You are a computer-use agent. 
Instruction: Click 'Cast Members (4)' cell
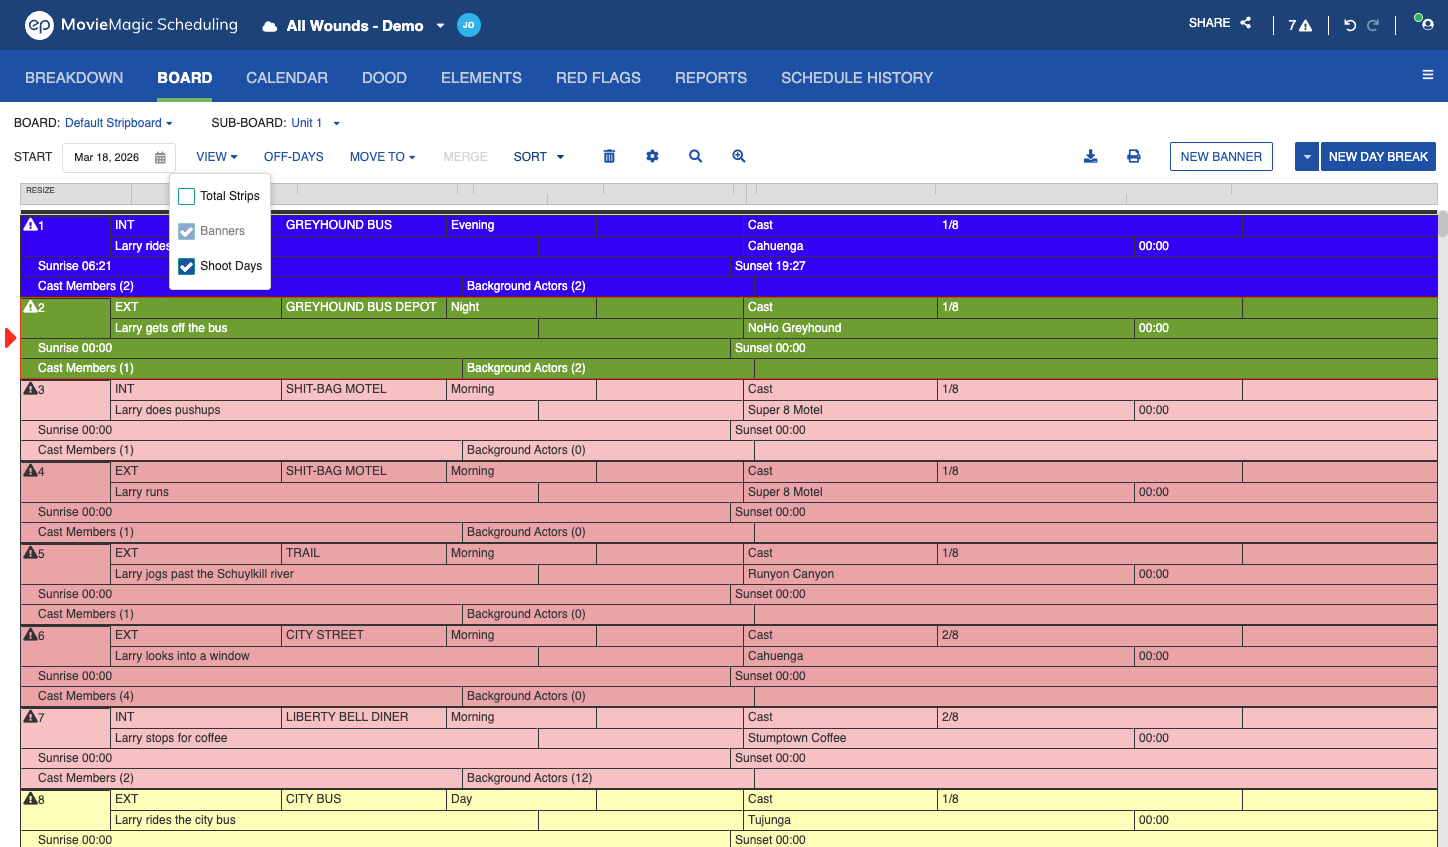241,696
